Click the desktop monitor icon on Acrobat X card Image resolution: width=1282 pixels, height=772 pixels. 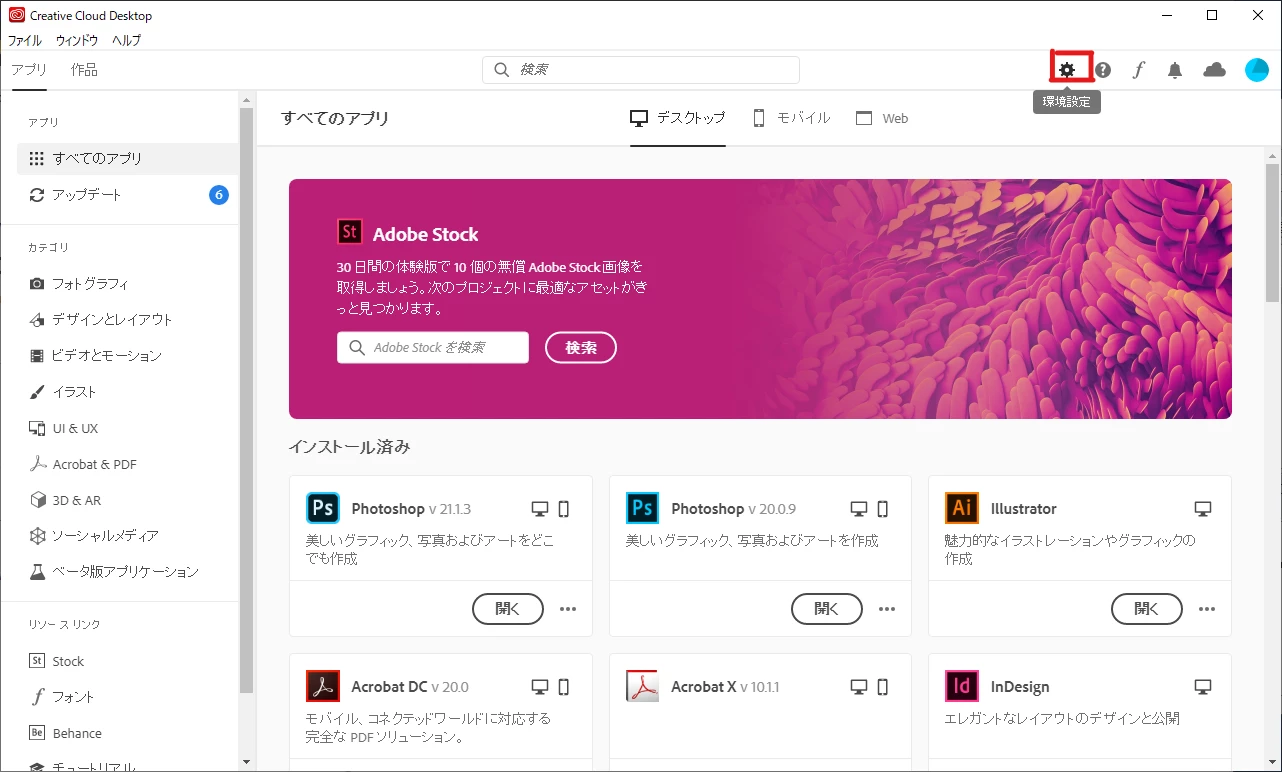[859, 687]
